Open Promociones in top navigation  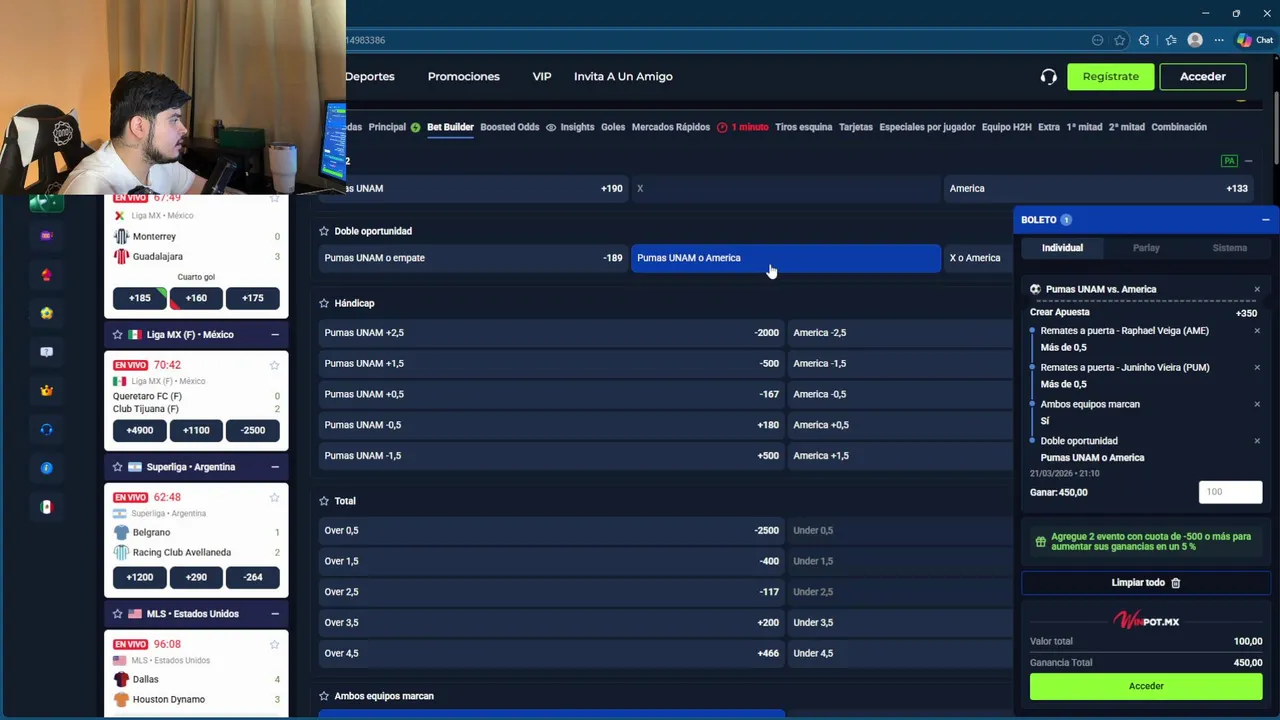[463, 77]
